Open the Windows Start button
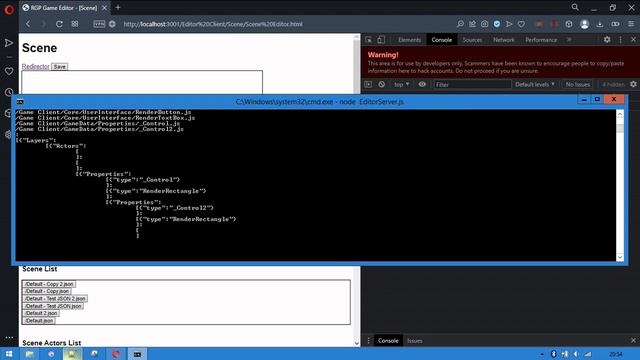The height and width of the screenshot is (360, 640). pos(9,354)
